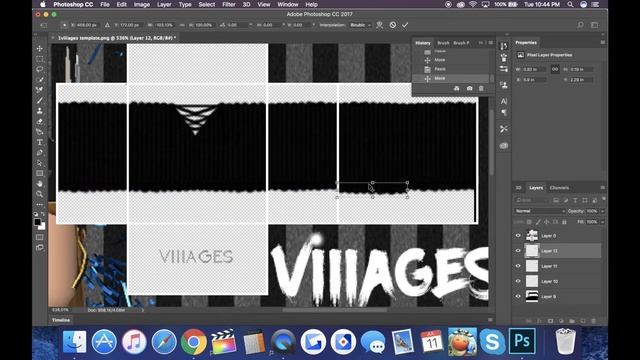This screenshot has height=360, width=640.
Task: Delete current state in History panel
Action: coord(481,88)
